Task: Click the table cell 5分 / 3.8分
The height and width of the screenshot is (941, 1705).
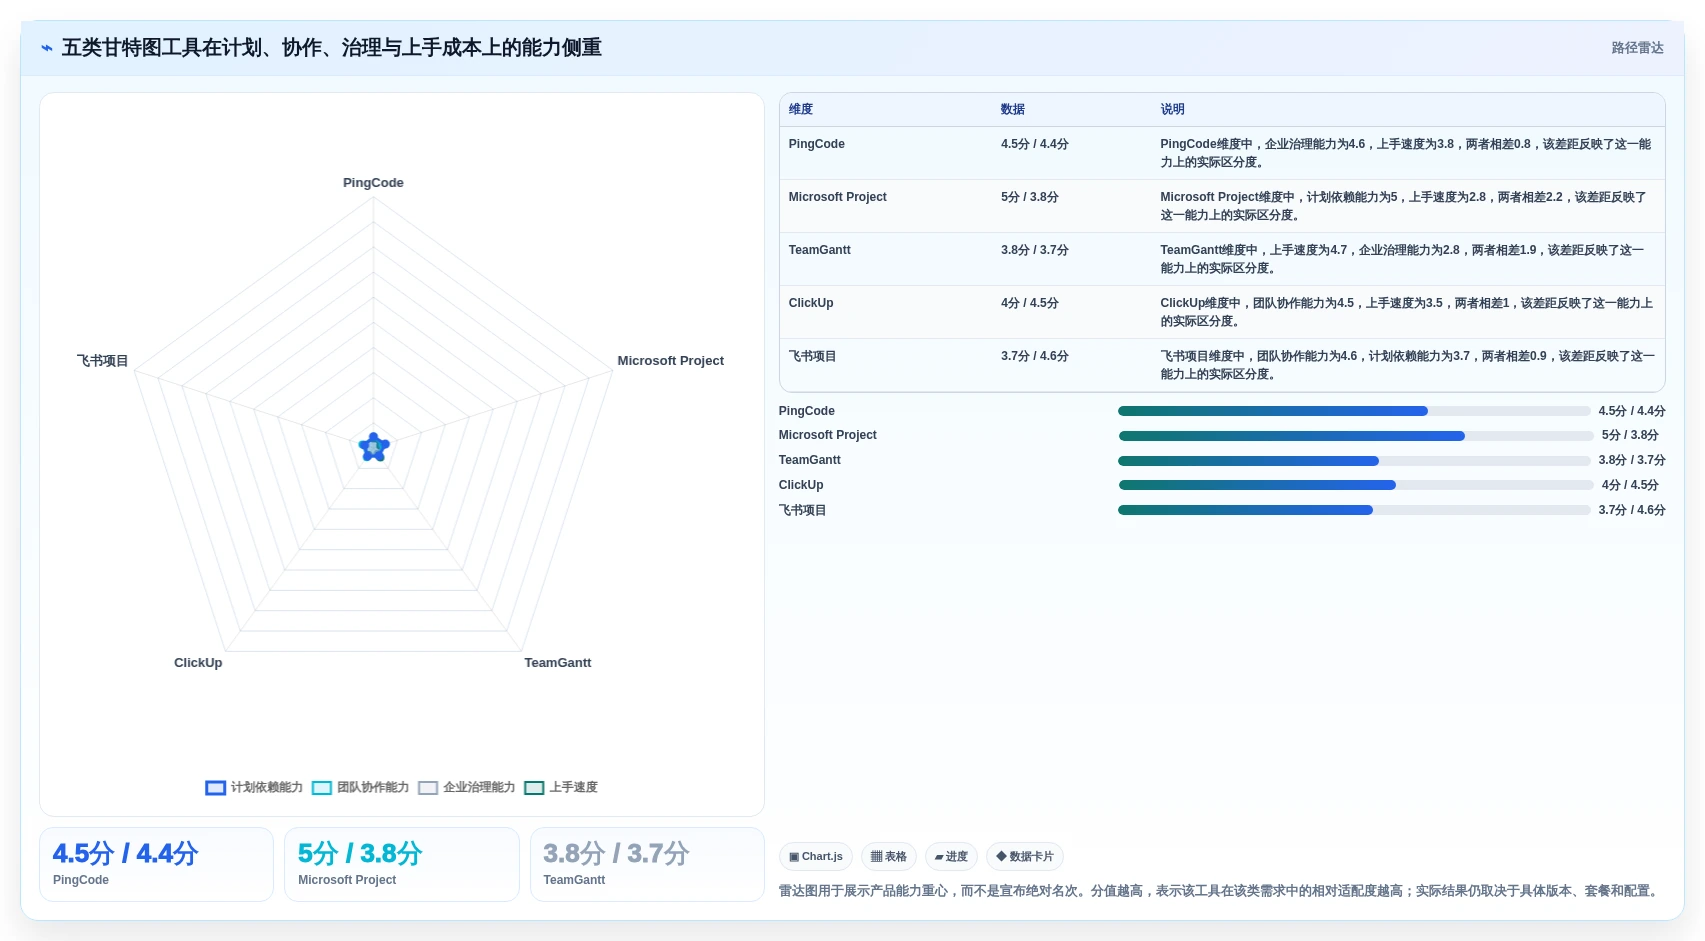Action: click(1029, 197)
